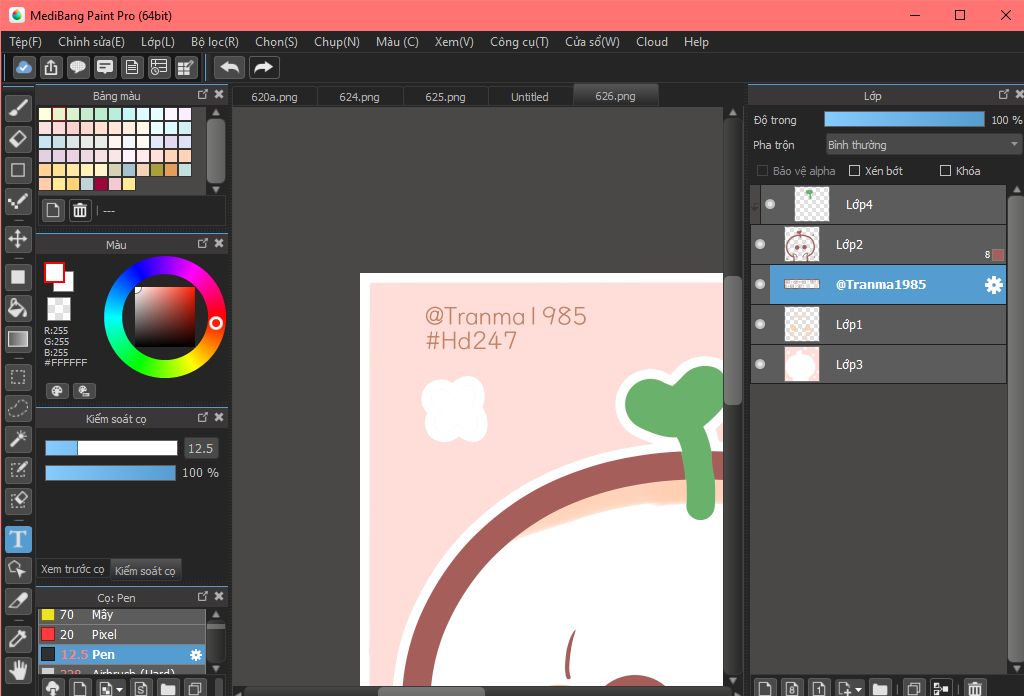Image resolution: width=1024 pixels, height=696 pixels.
Task: Open the Pha trộn blend mode dropdown
Action: (923, 144)
